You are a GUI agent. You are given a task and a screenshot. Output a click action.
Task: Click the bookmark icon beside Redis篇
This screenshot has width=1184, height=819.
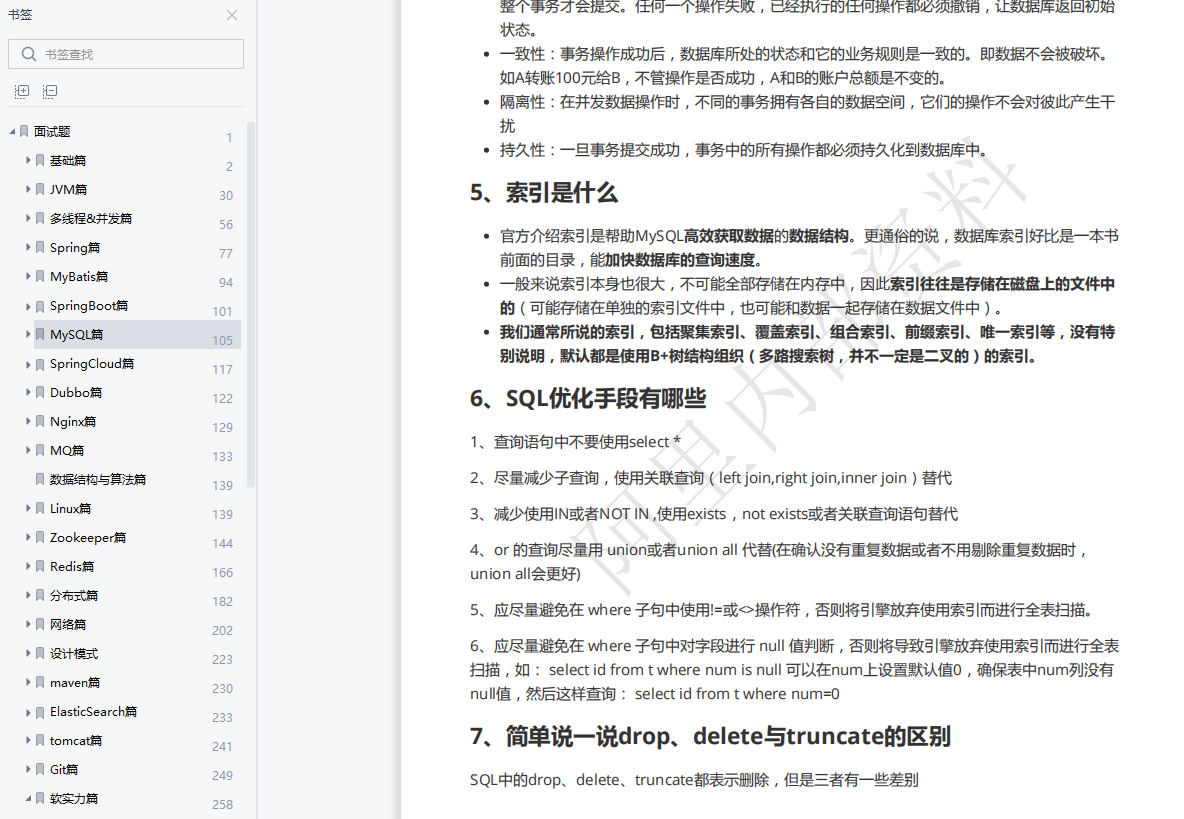tap(40, 566)
